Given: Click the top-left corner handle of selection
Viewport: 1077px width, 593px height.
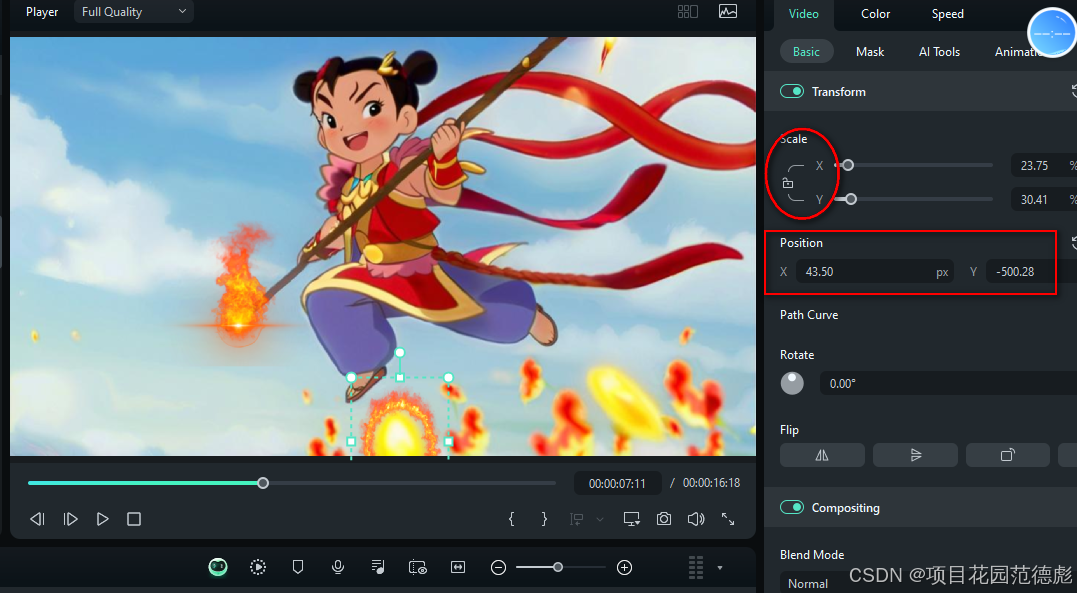Looking at the screenshot, I should click(351, 377).
